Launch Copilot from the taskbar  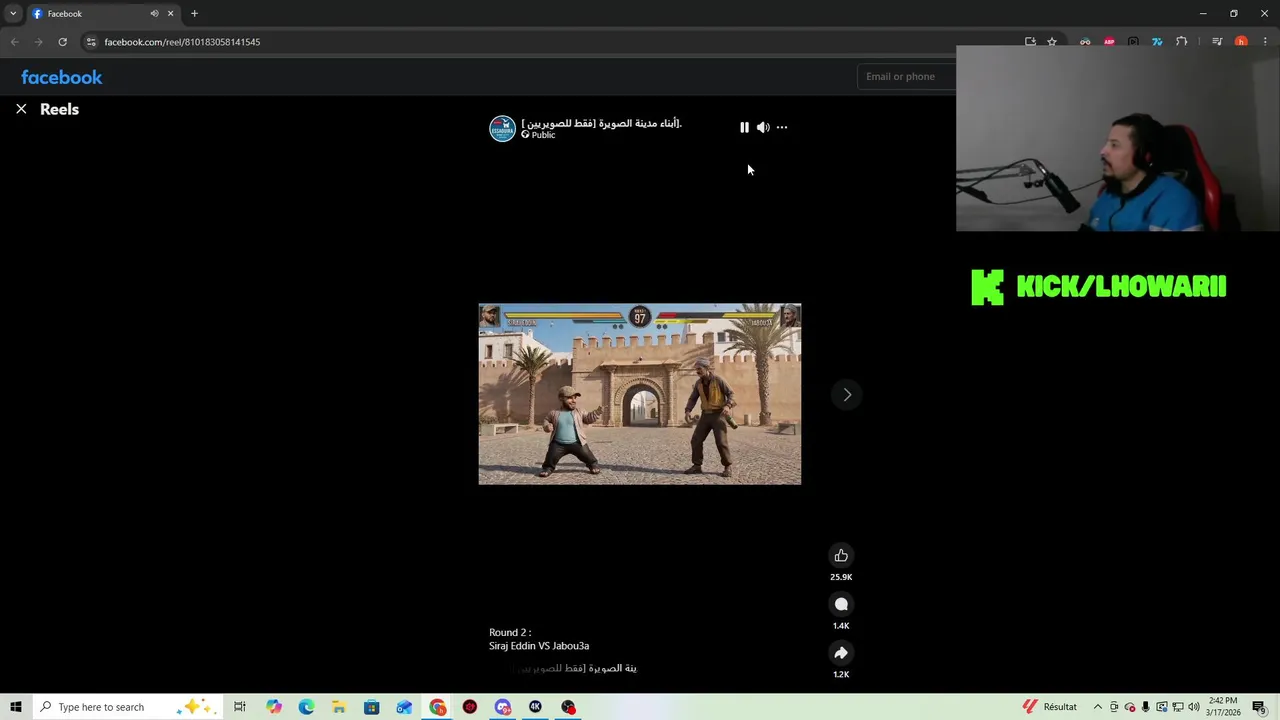(274, 707)
